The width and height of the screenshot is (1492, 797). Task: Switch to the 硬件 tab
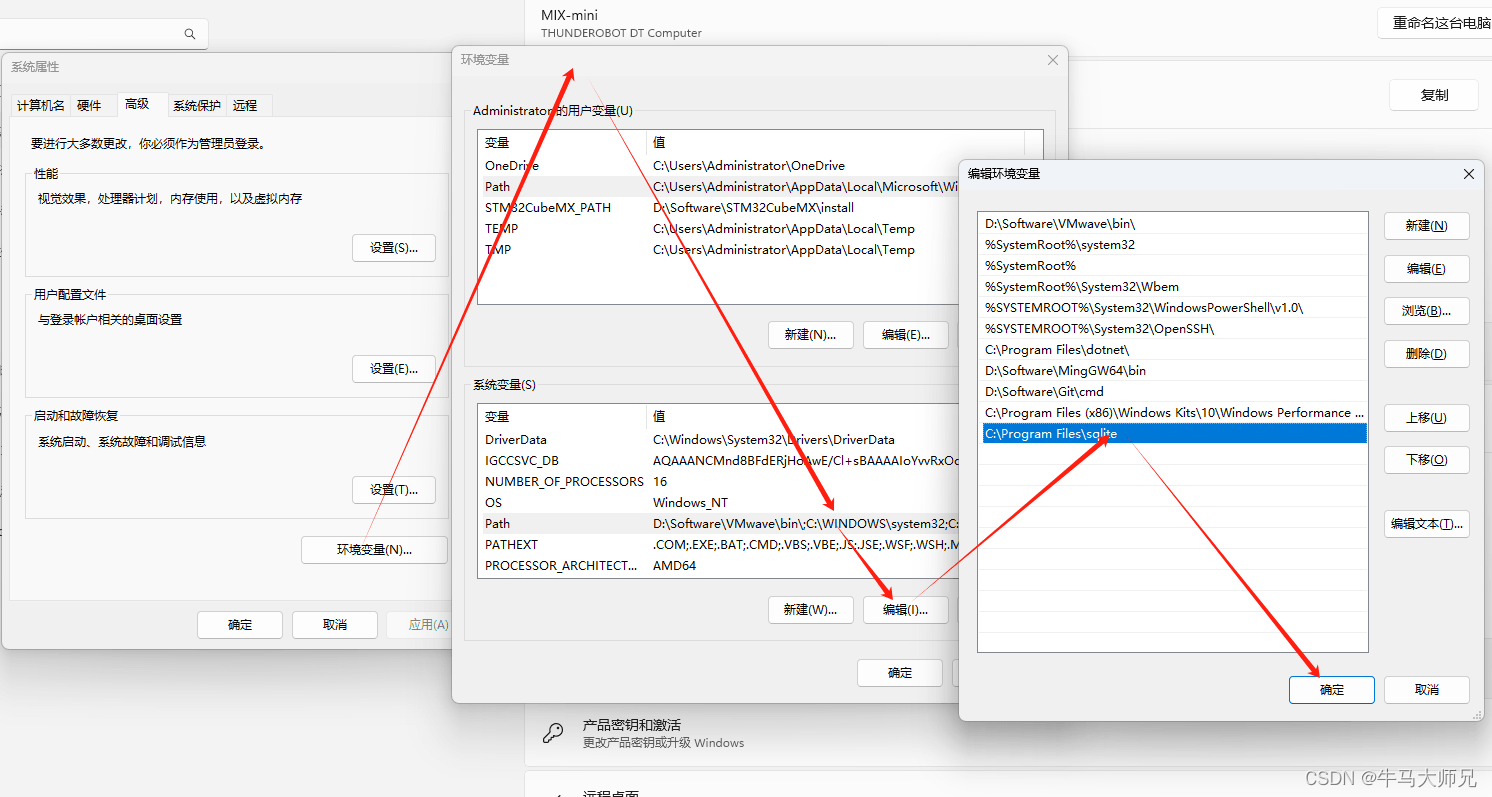(89, 105)
